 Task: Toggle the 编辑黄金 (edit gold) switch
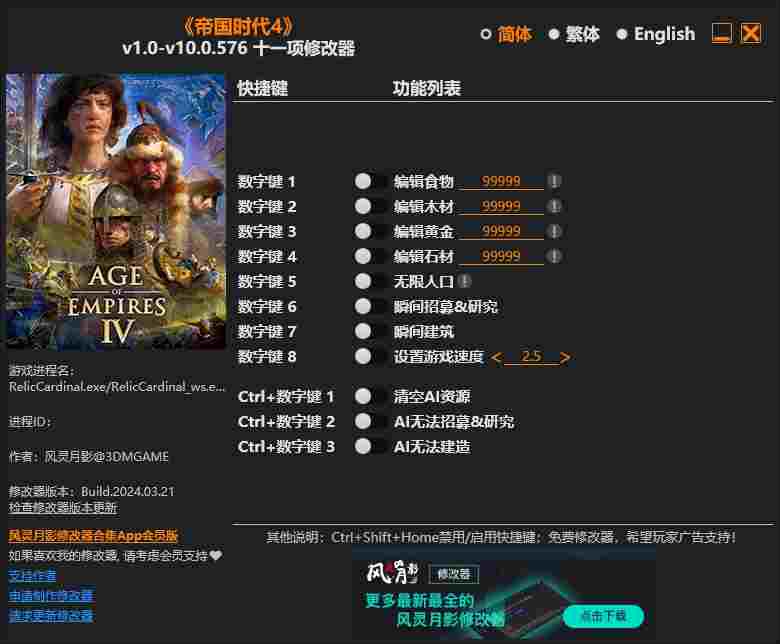[371, 231]
